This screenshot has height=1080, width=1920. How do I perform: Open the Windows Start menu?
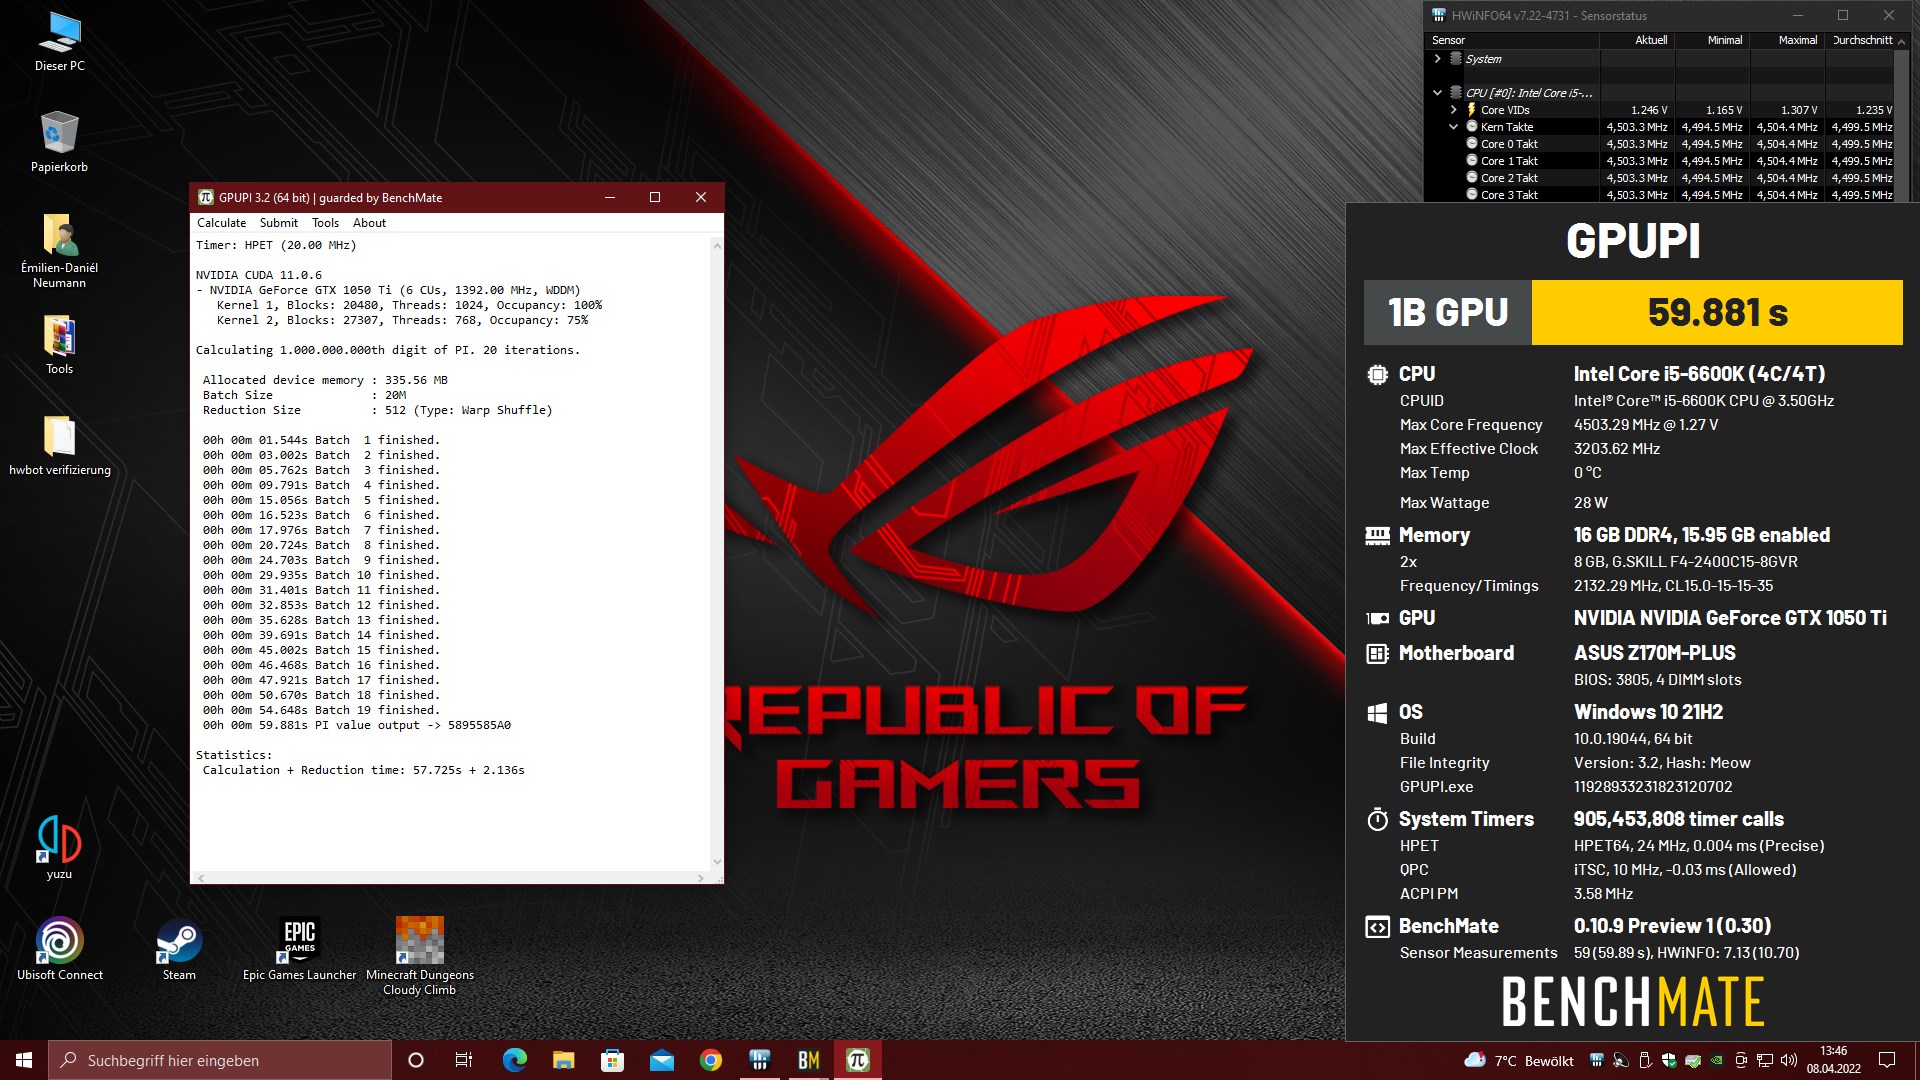[24, 1060]
